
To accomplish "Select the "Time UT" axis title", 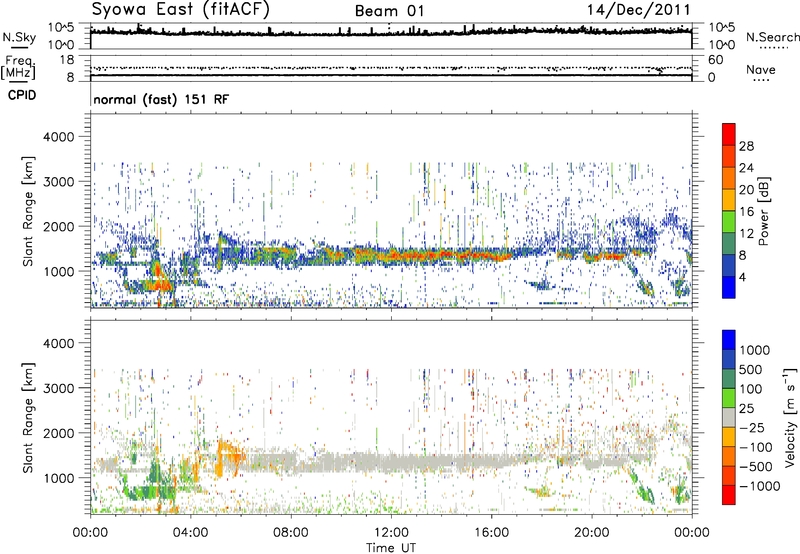I will pyautogui.click(x=391, y=548).
